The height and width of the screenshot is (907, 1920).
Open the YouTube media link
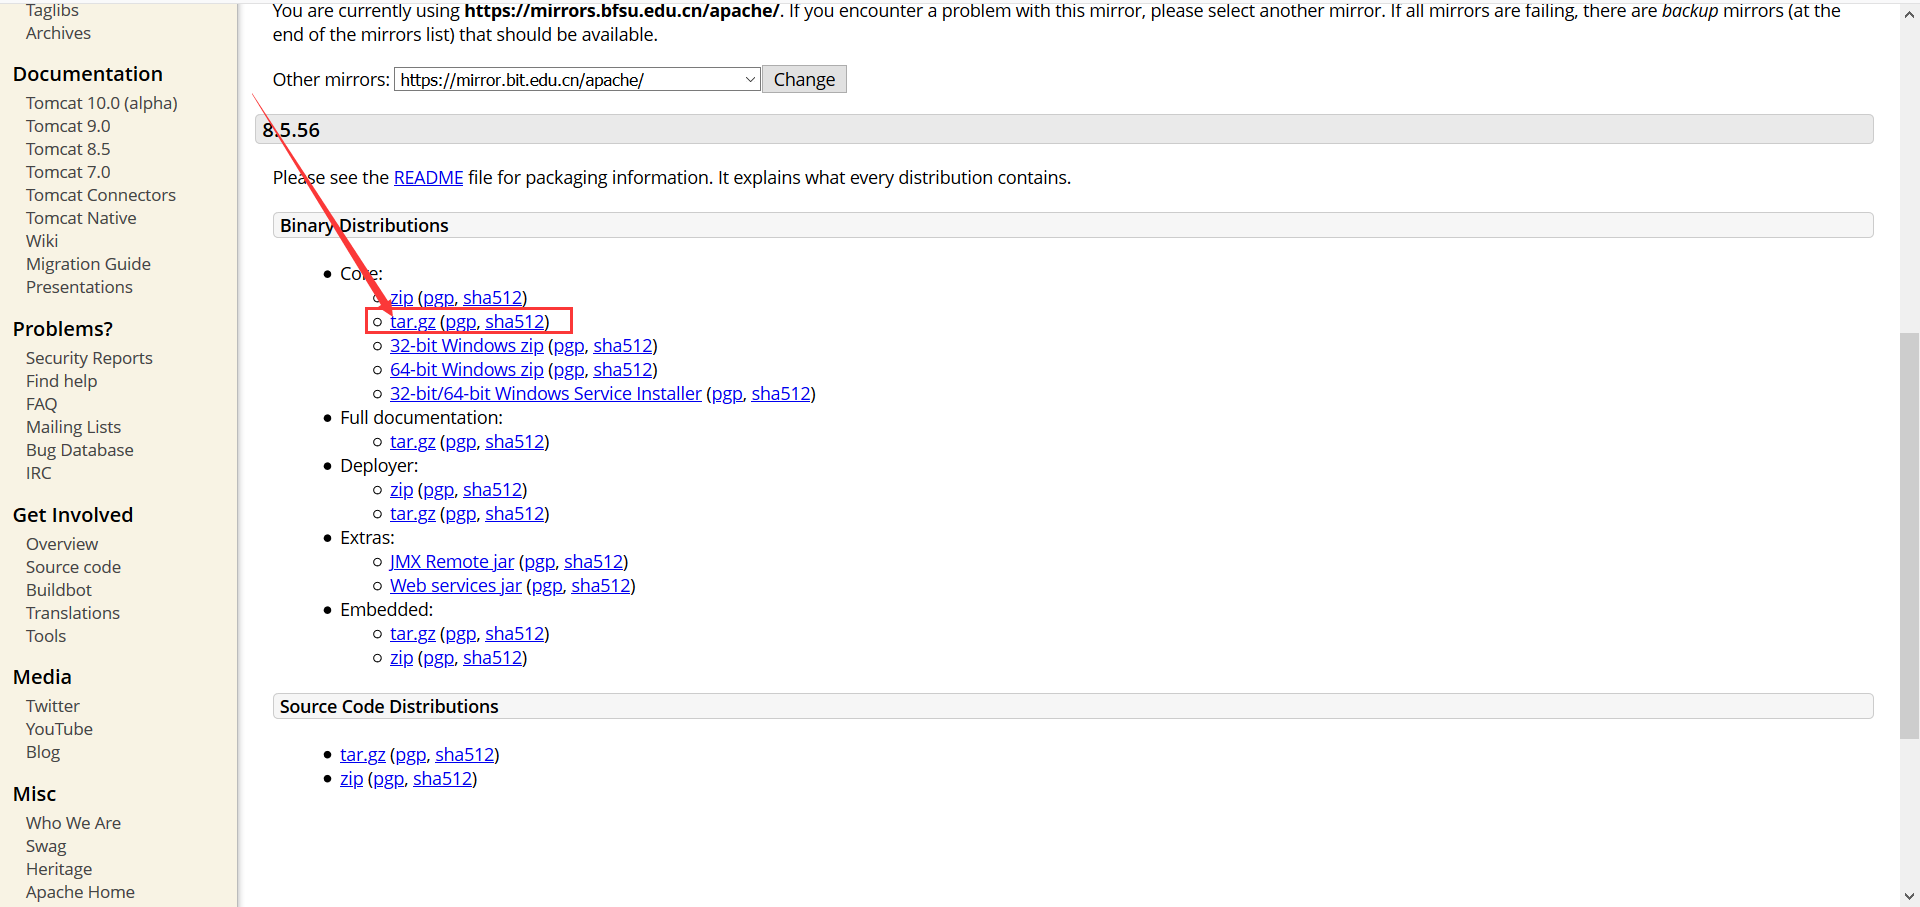59,729
